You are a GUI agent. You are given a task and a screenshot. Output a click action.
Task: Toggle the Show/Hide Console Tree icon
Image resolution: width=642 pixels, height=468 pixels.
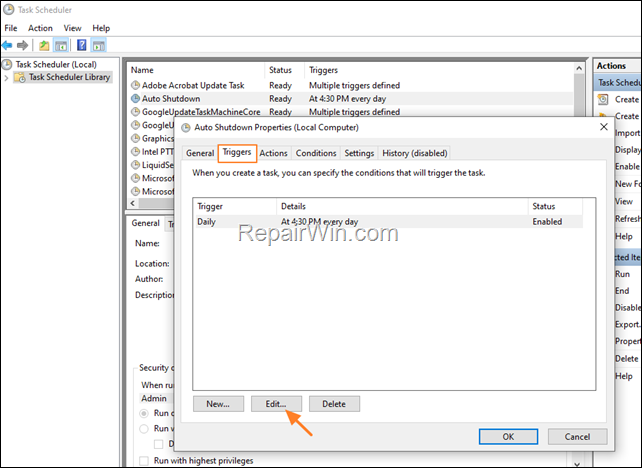pos(61,45)
